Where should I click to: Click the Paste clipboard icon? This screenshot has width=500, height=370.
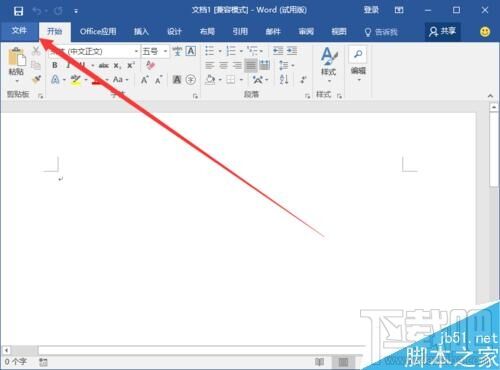[x=17, y=57]
